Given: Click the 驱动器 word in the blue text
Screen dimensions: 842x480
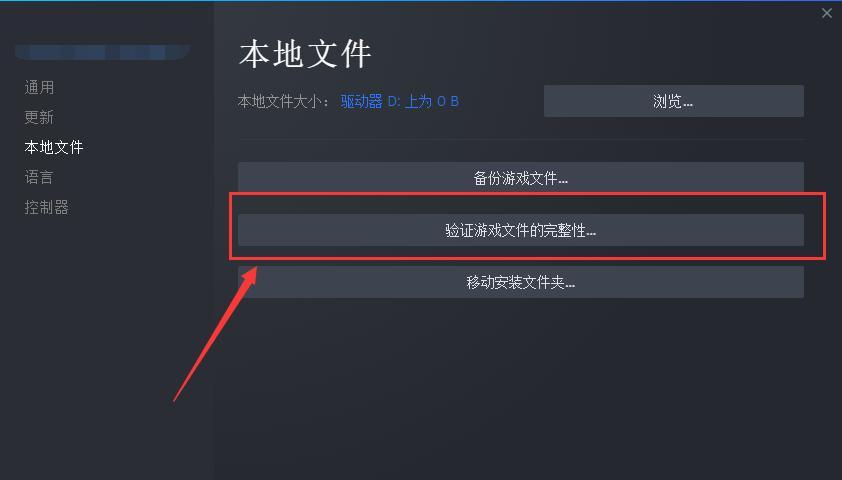Looking at the screenshot, I should pos(361,101).
